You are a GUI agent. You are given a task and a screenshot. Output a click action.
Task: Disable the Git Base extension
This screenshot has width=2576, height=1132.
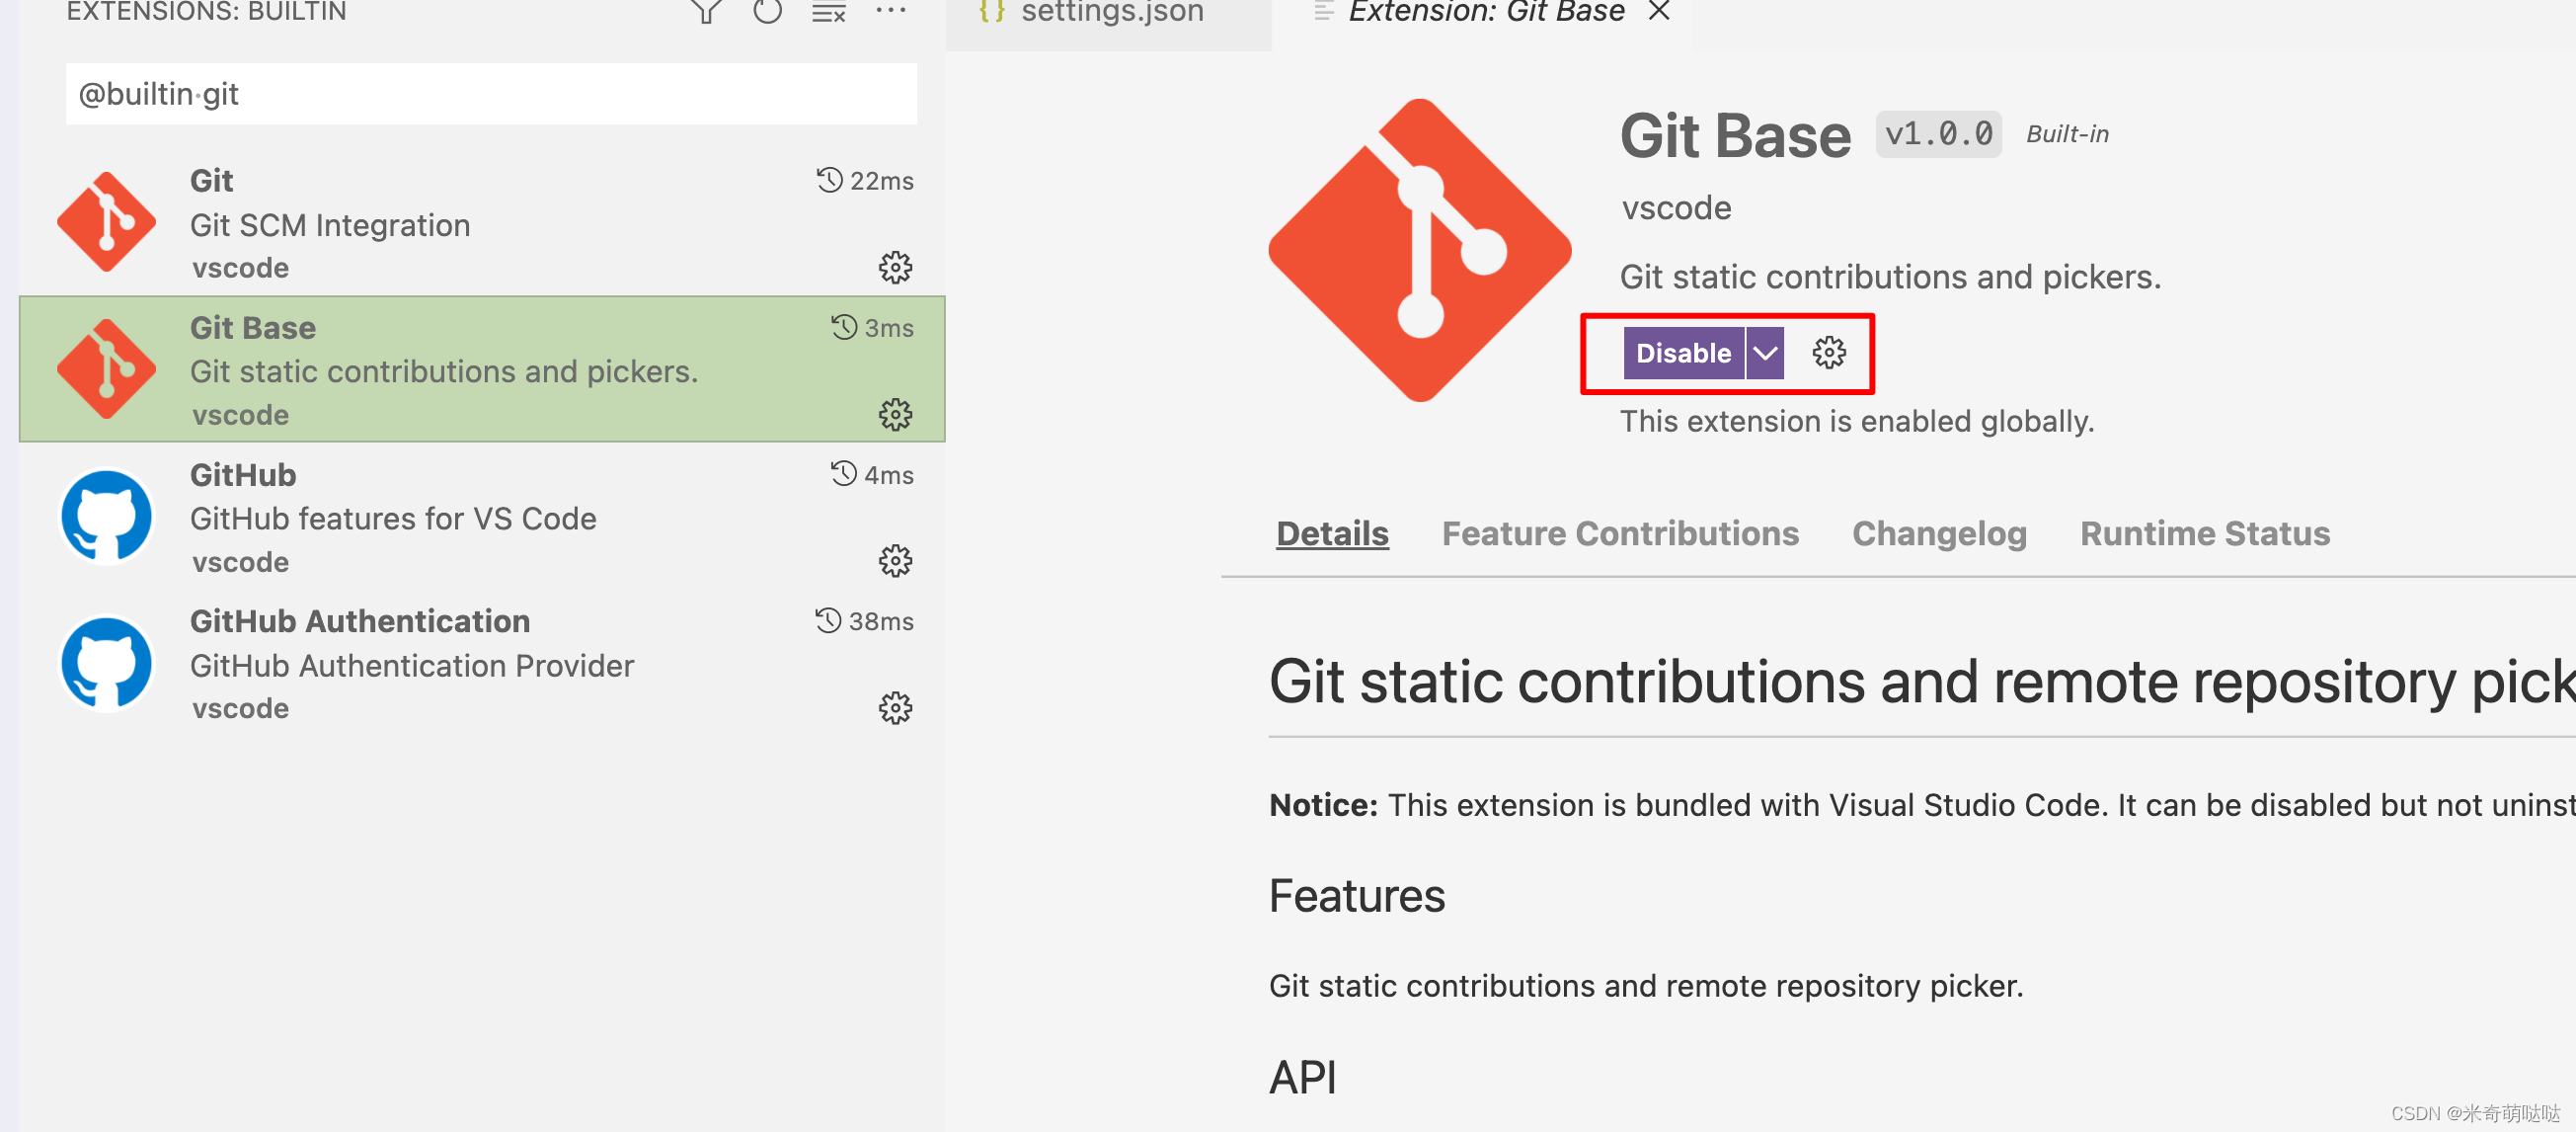pyautogui.click(x=1683, y=353)
